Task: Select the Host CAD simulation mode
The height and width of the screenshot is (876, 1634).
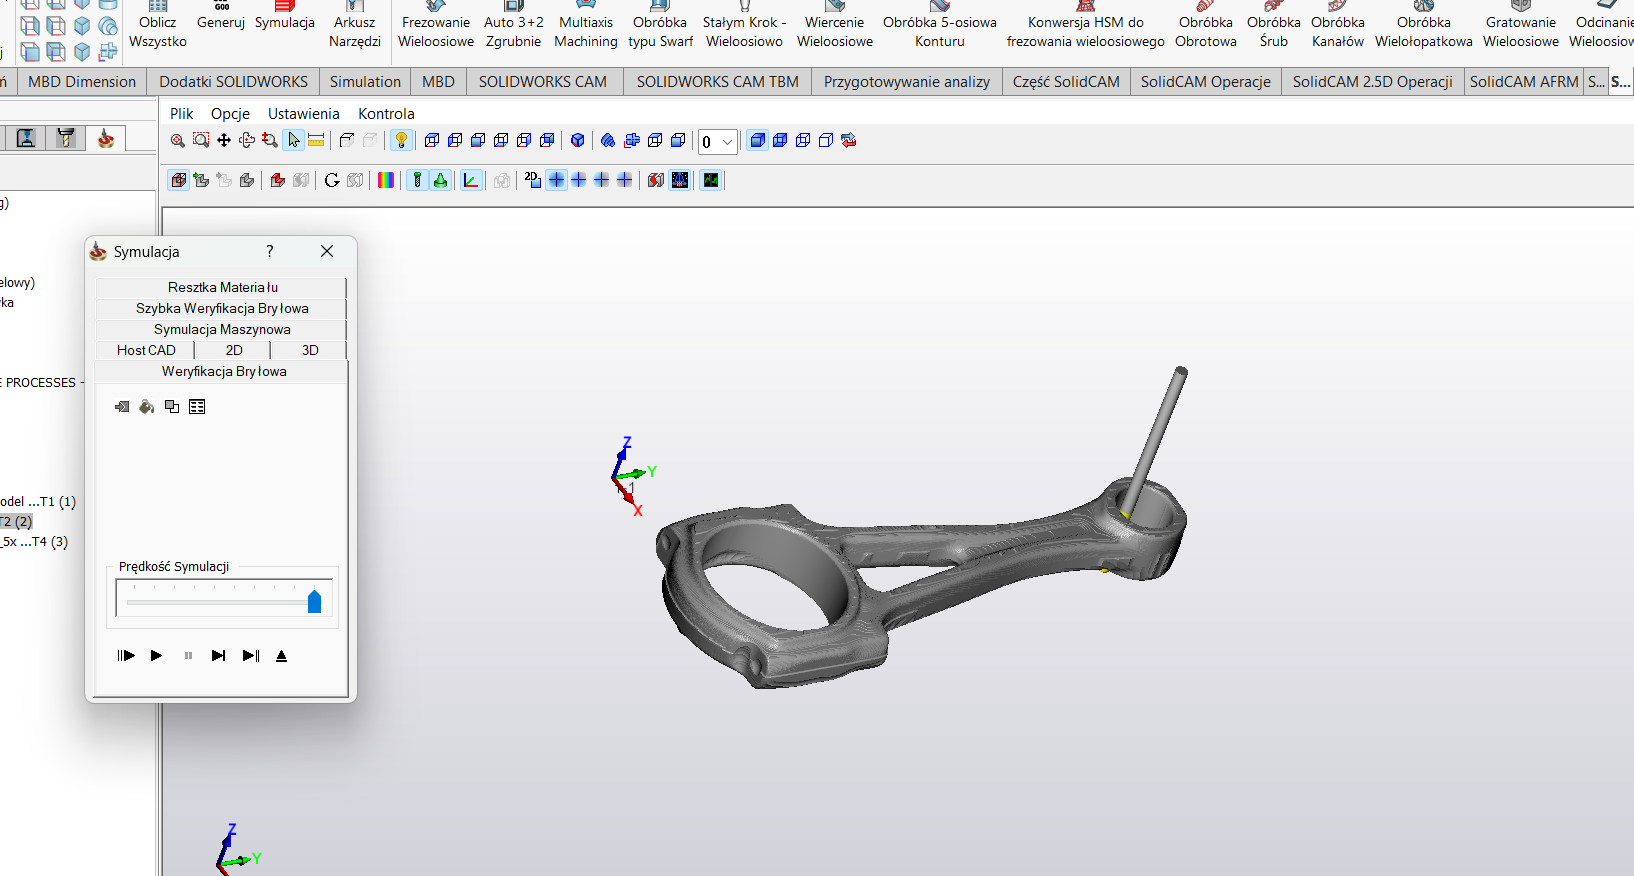Action: (146, 350)
